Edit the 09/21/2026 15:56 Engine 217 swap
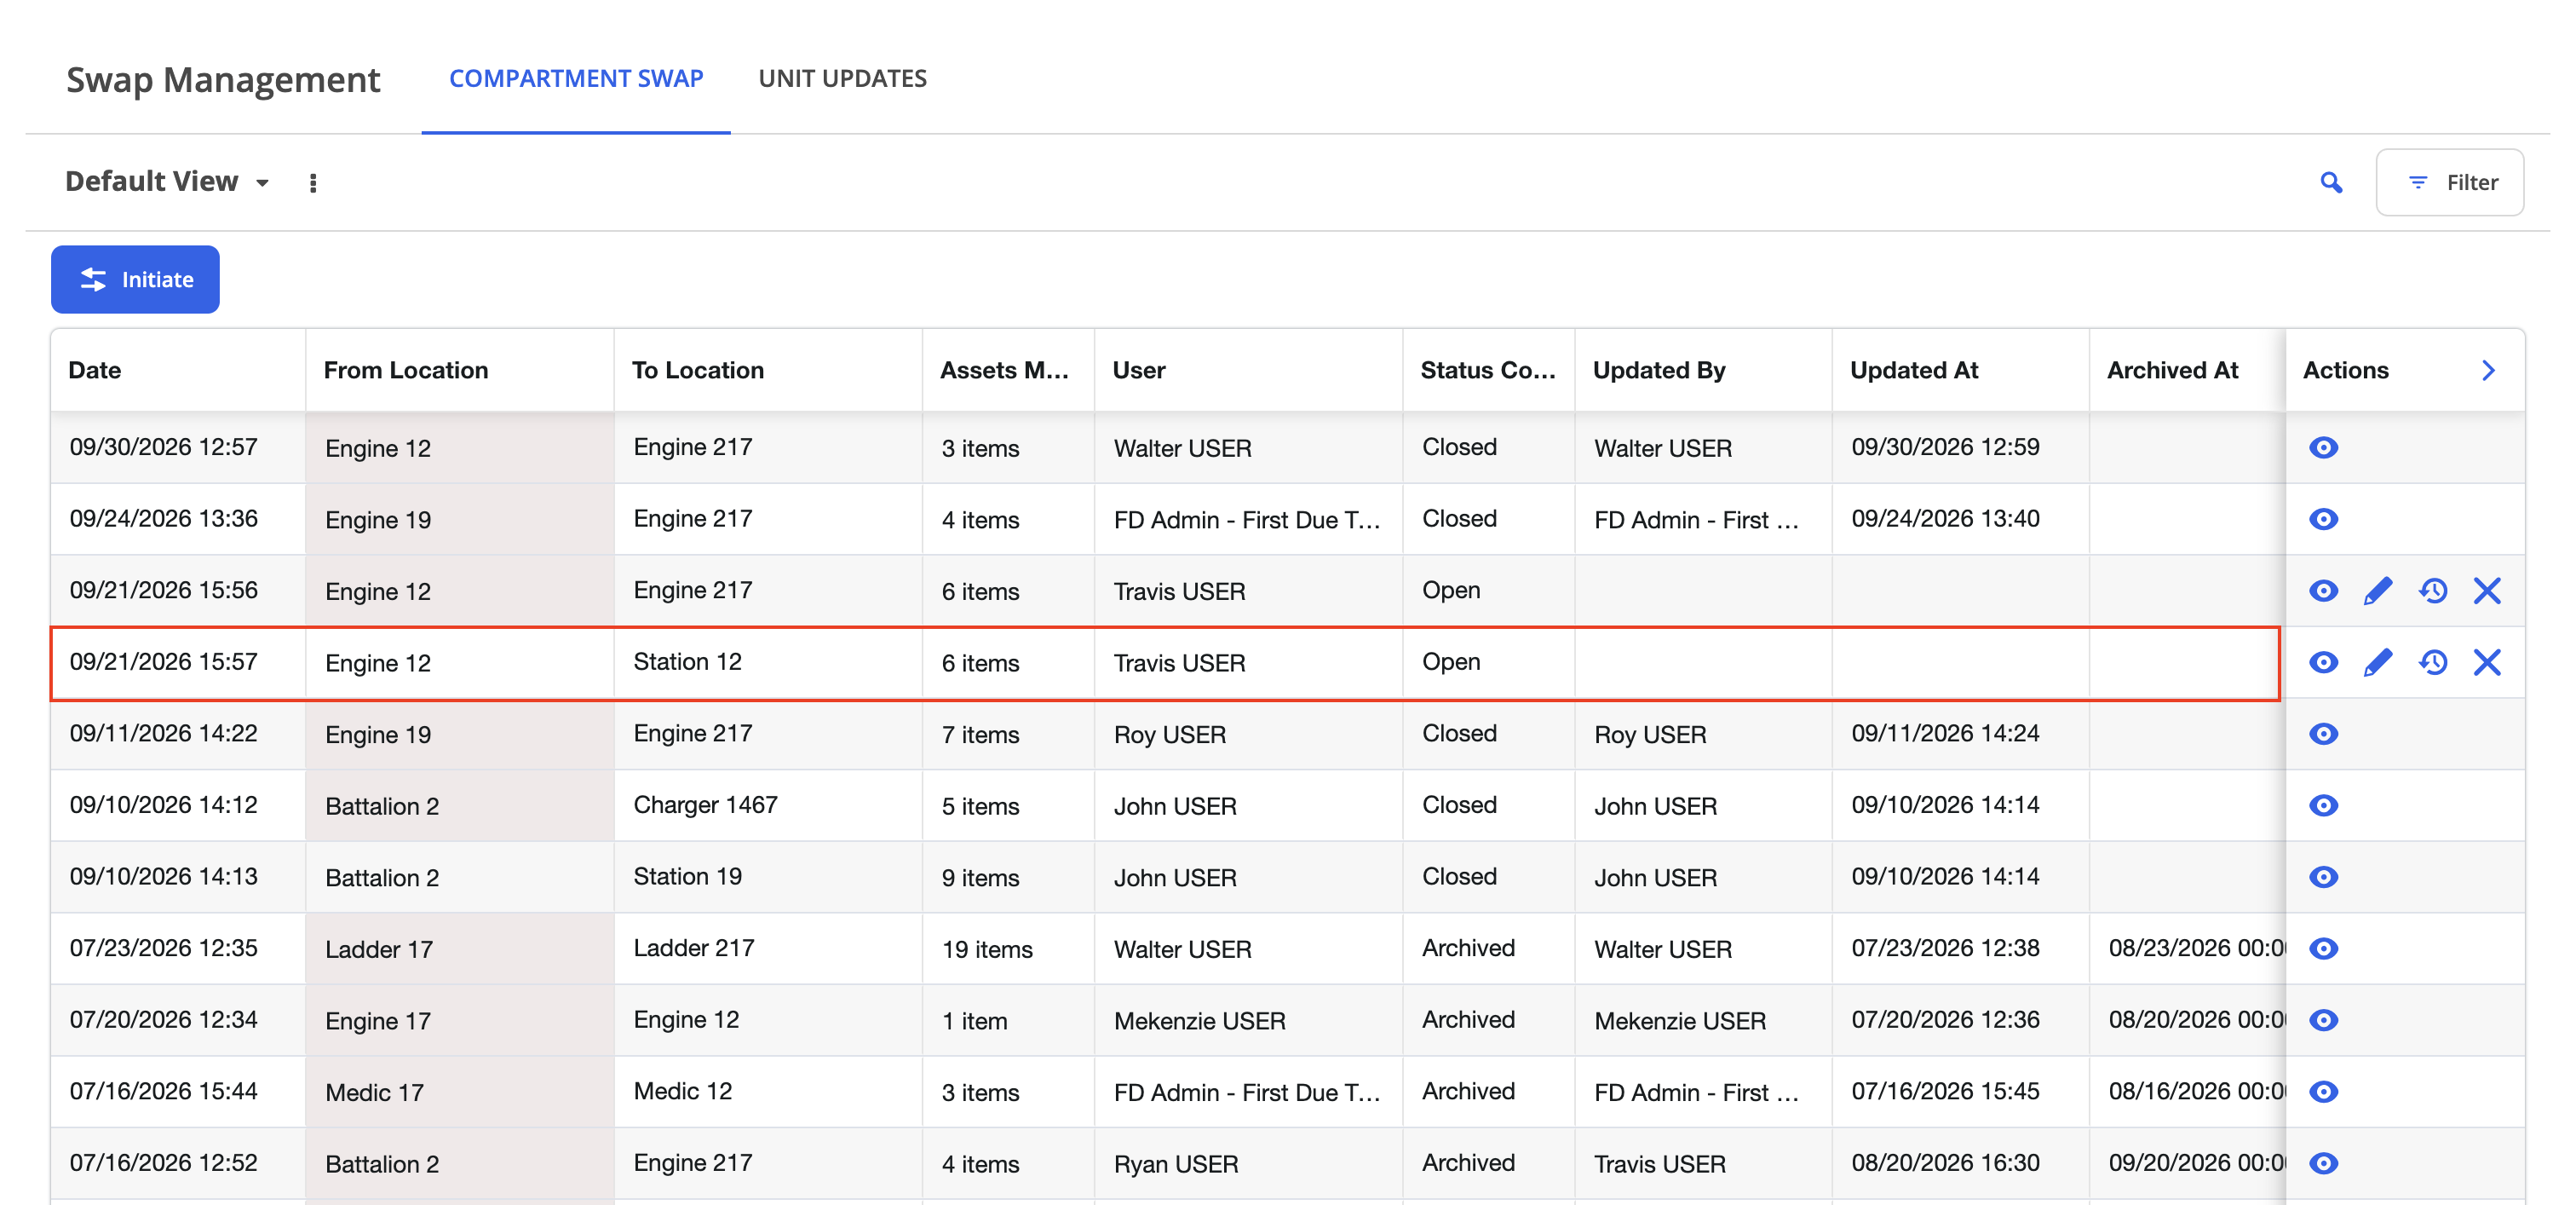 (x=2378, y=591)
